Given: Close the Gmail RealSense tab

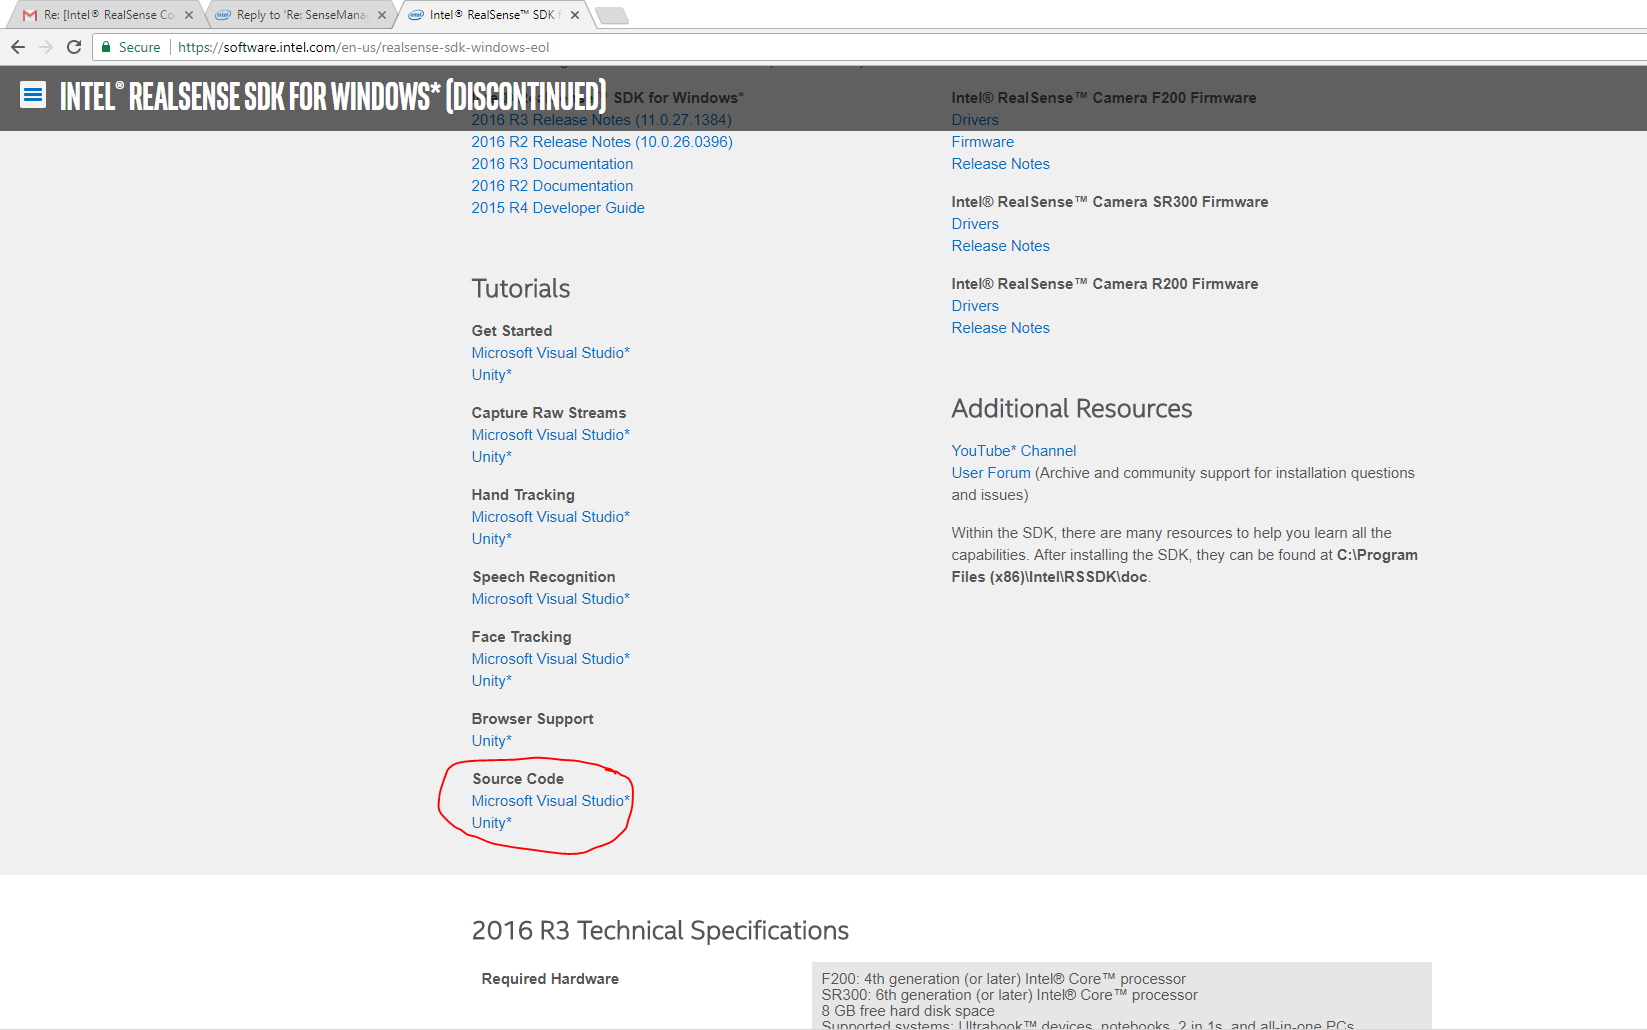Looking at the screenshot, I should pos(189,15).
